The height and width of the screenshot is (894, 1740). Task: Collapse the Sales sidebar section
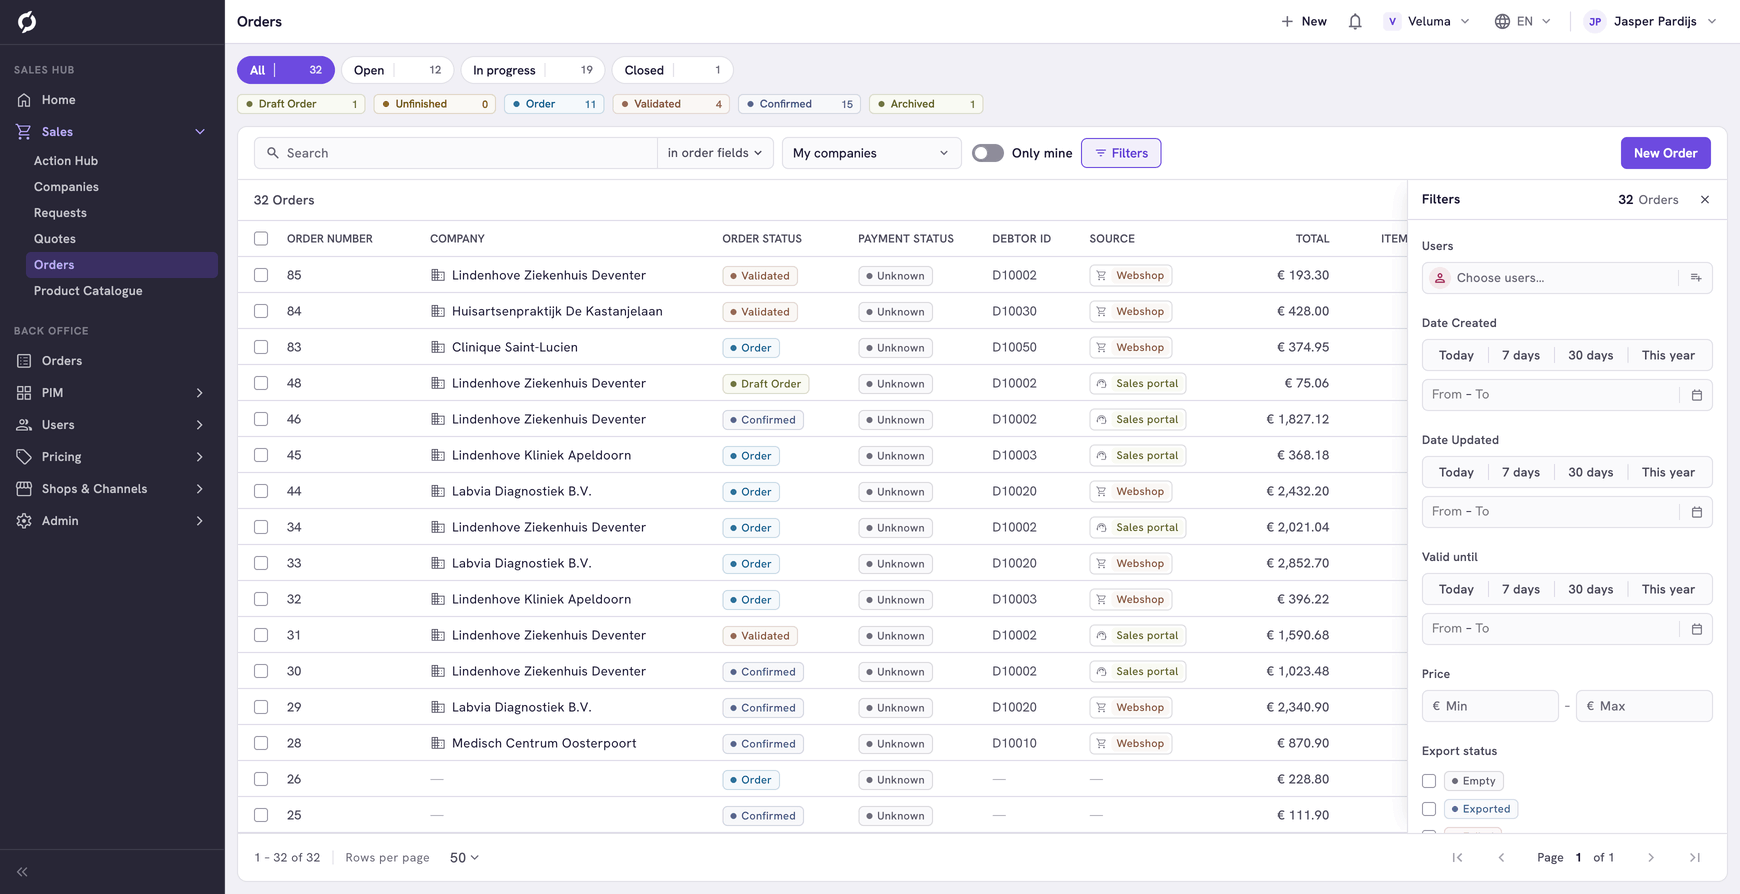[200, 132]
